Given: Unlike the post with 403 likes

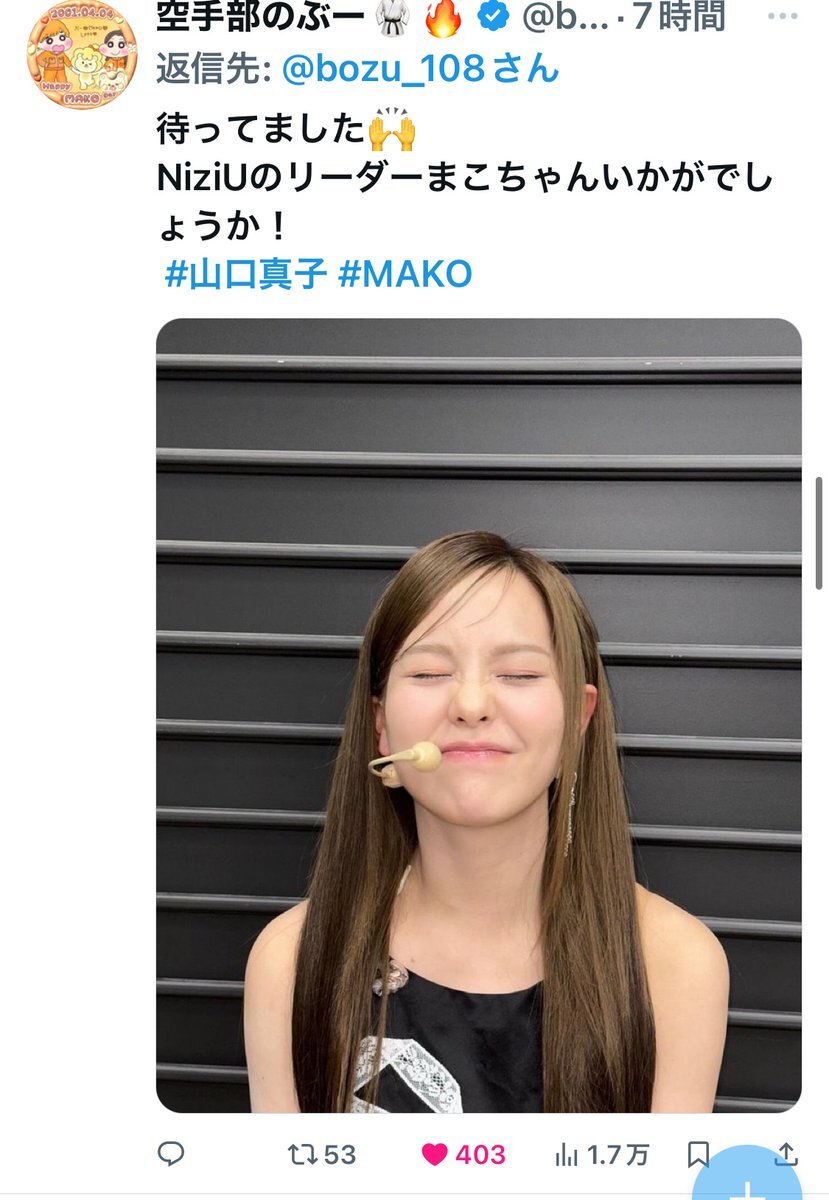Looking at the screenshot, I should point(434,1155).
